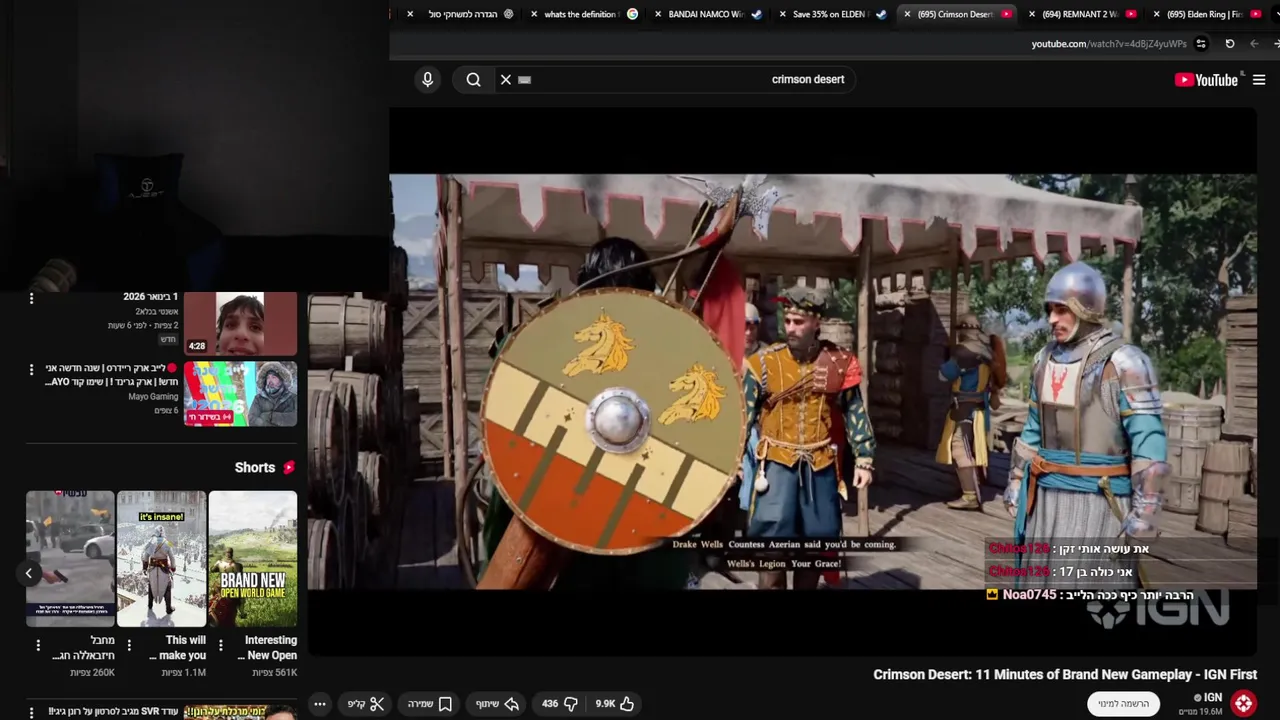Start voice search with the microphone
The image size is (1280, 720).
(427, 80)
